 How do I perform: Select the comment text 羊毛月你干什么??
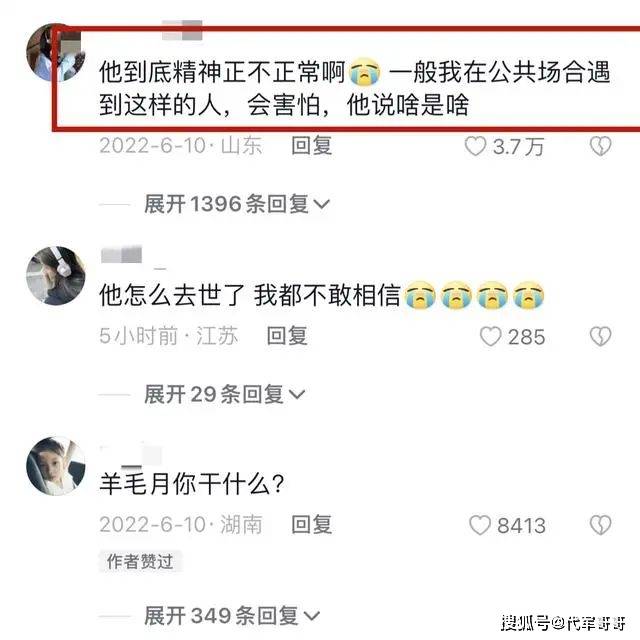click(x=192, y=484)
